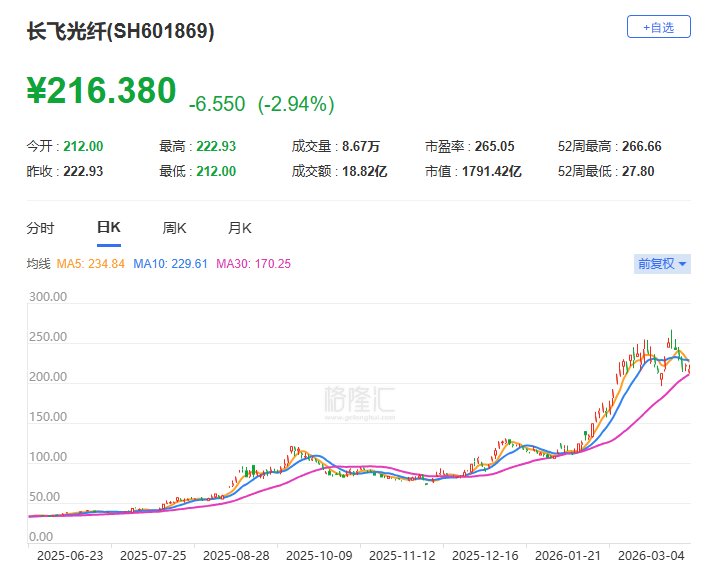Click the 150.00 price axis label
This screenshot has height=570, width=708.
(48, 417)
